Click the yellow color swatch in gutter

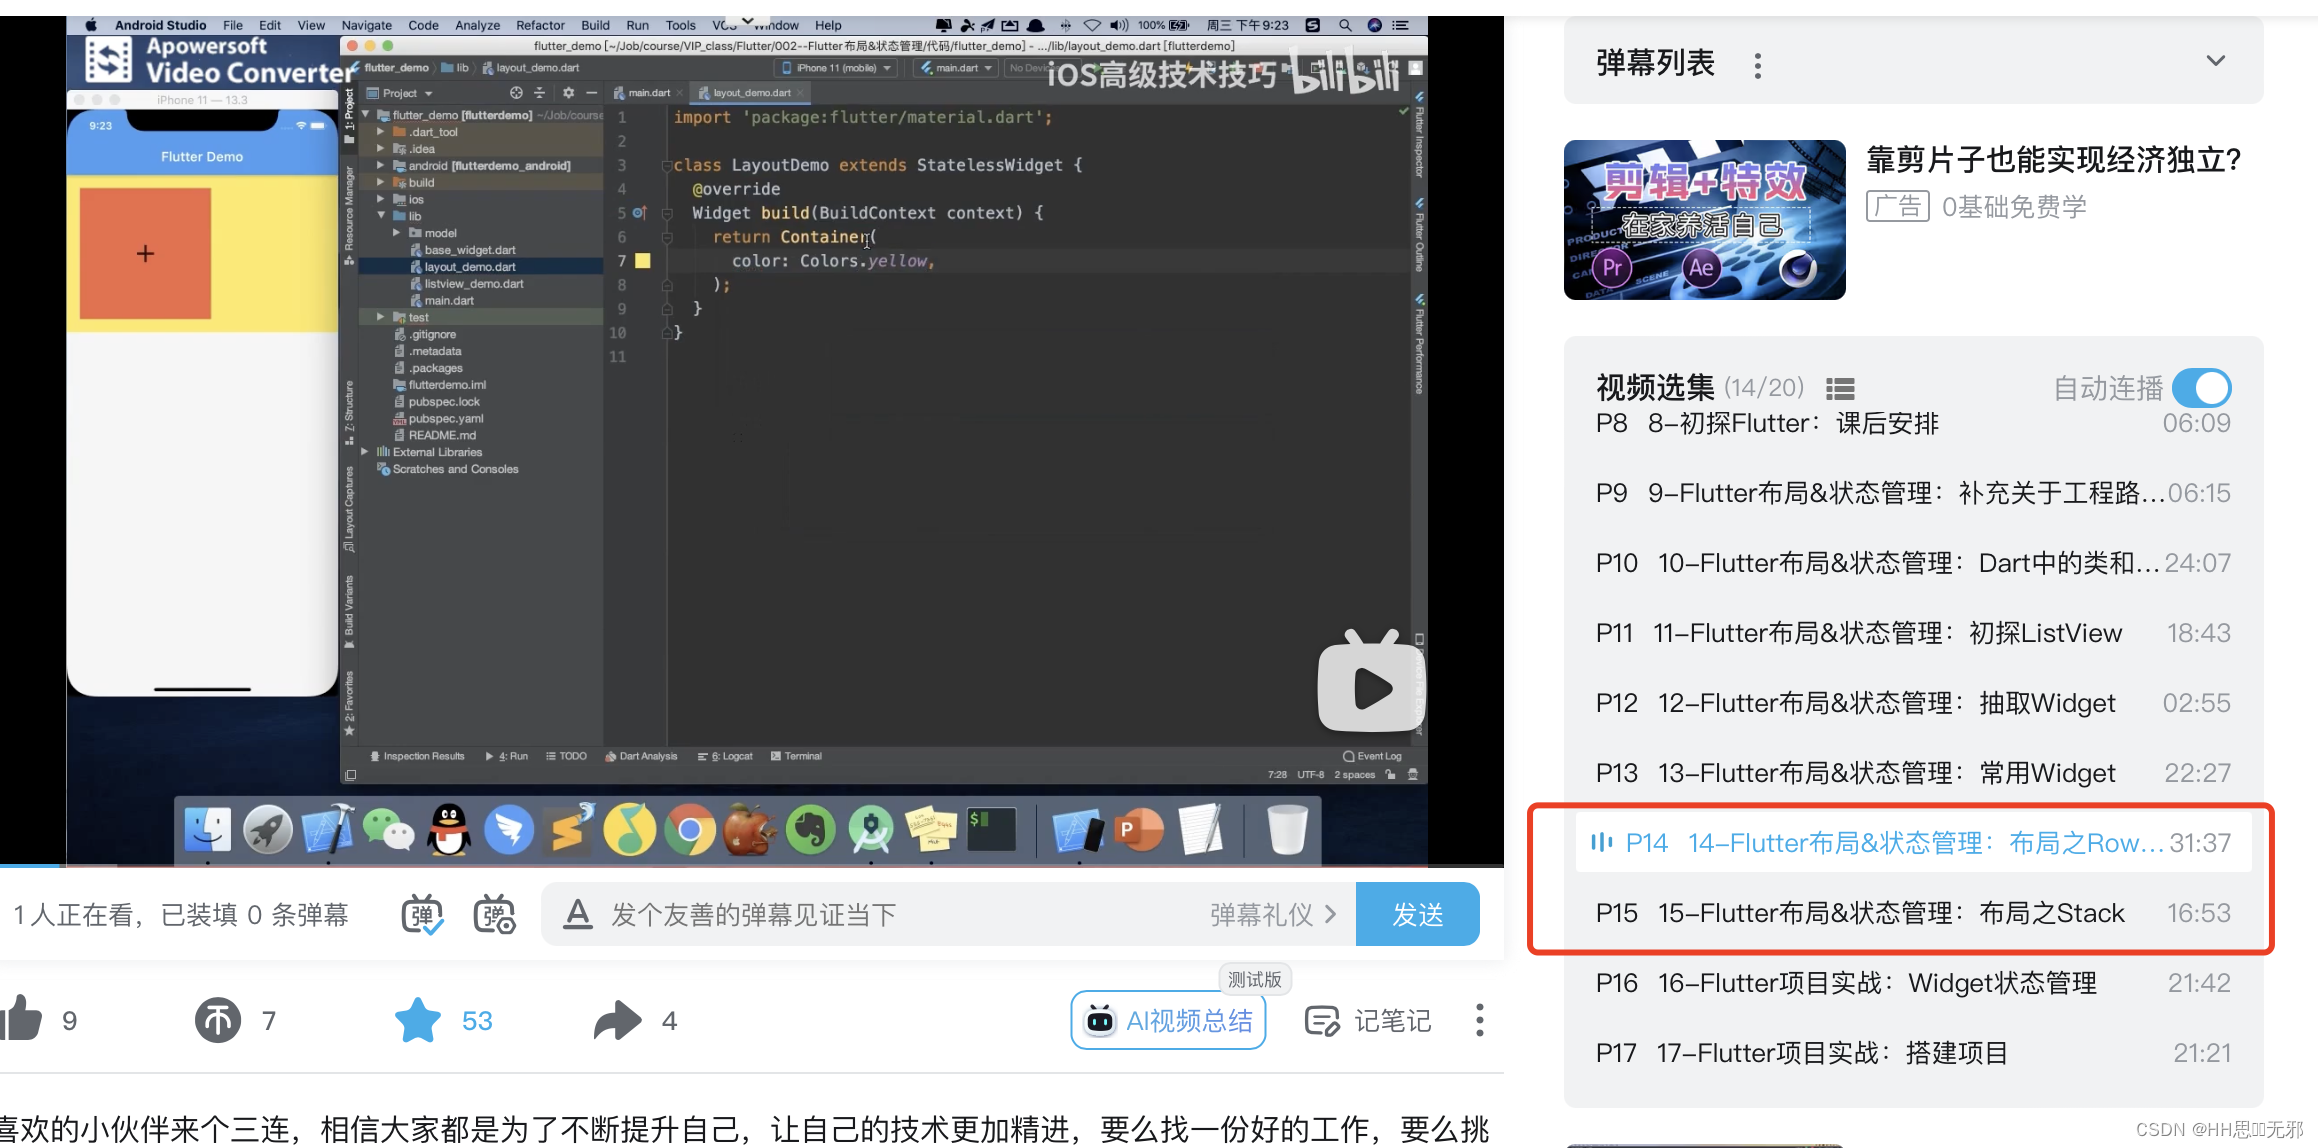(643, 261)
